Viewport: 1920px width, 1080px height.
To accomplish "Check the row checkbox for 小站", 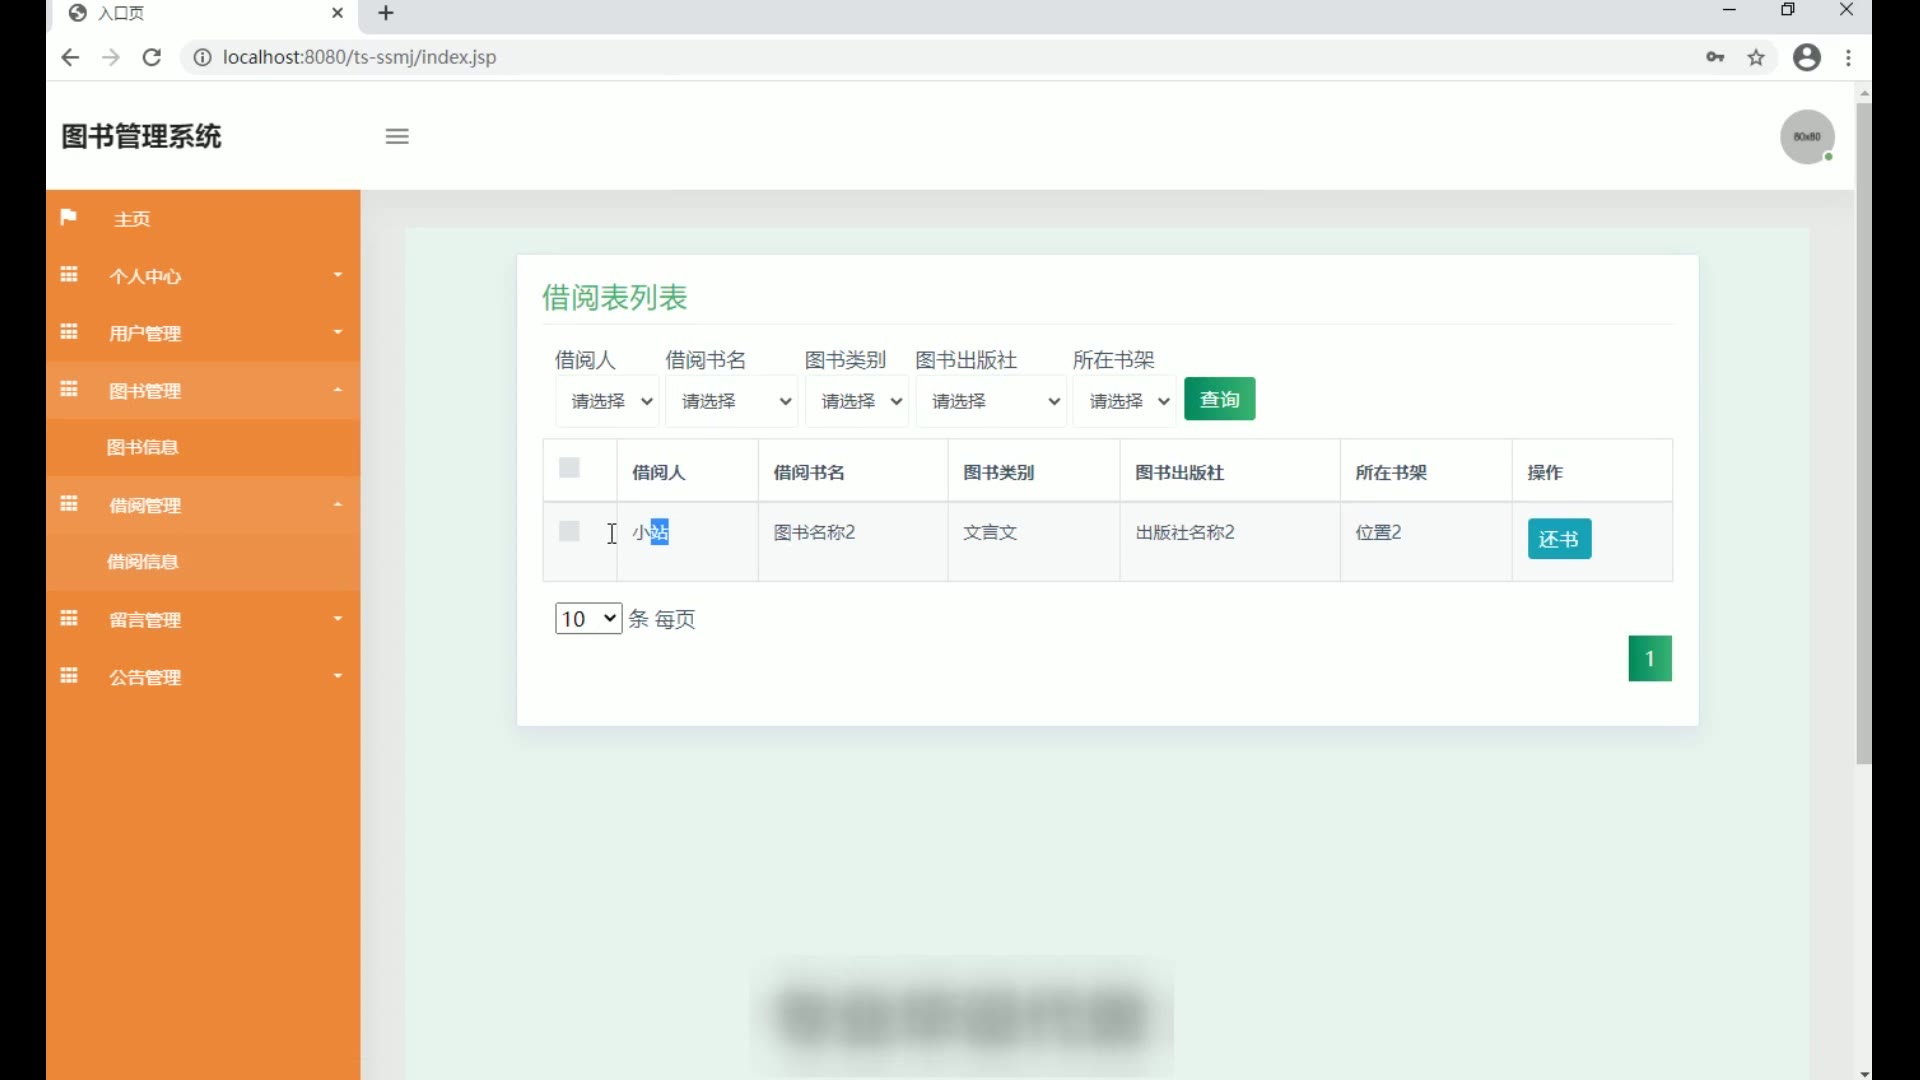I will [569, 531].
